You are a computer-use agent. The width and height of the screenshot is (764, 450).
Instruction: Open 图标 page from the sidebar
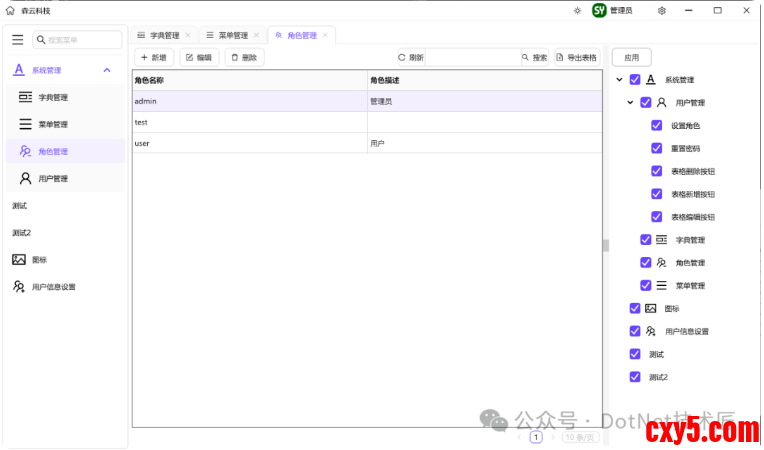[x=40, y=260]
